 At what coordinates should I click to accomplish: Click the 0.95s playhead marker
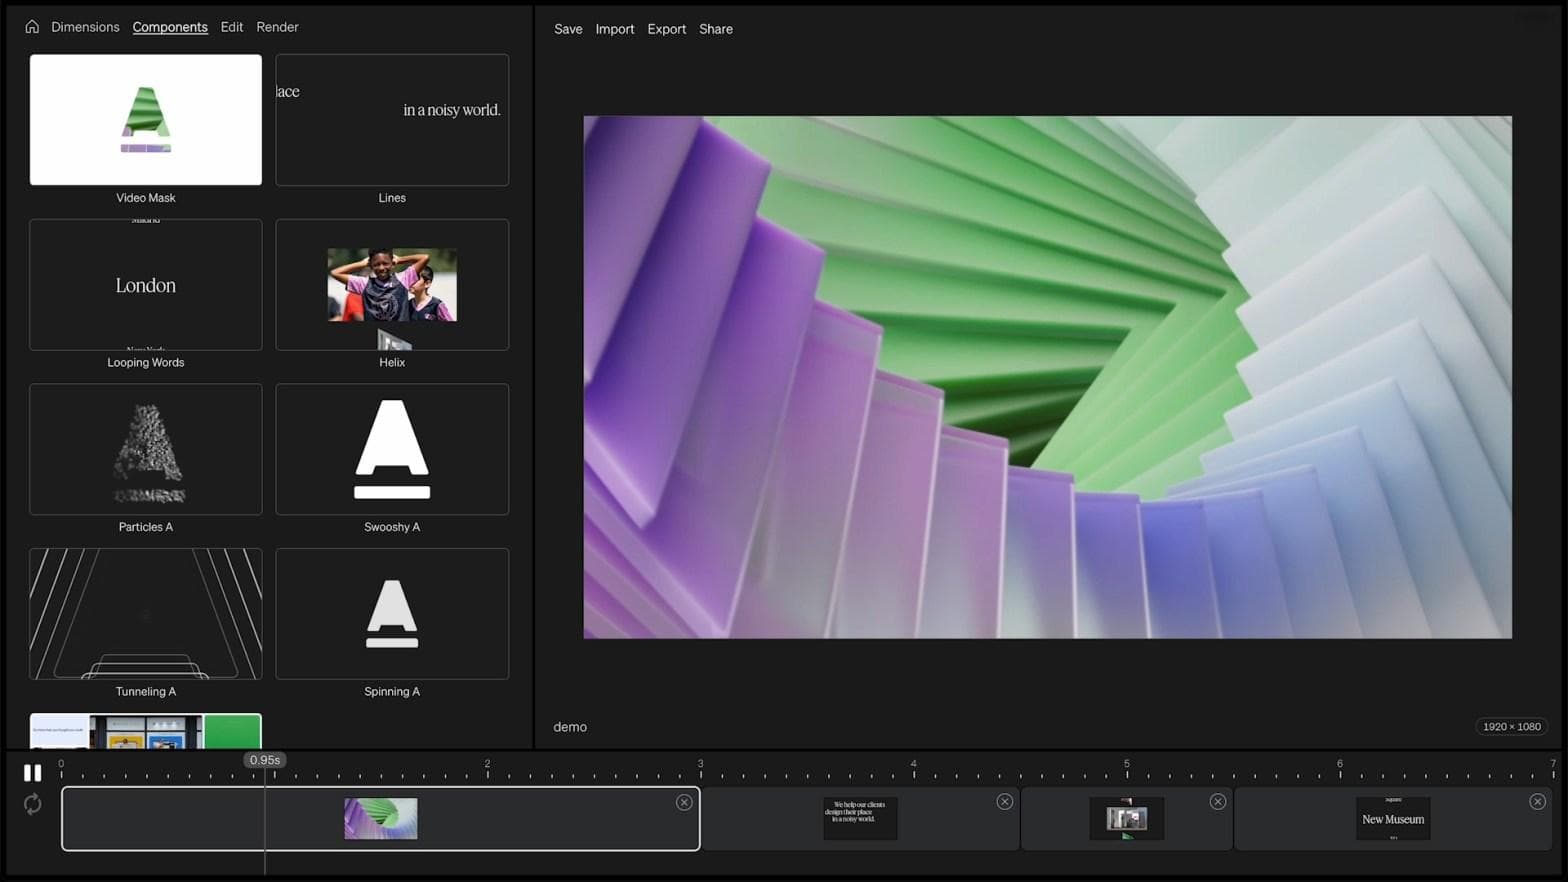pos(265,760)
